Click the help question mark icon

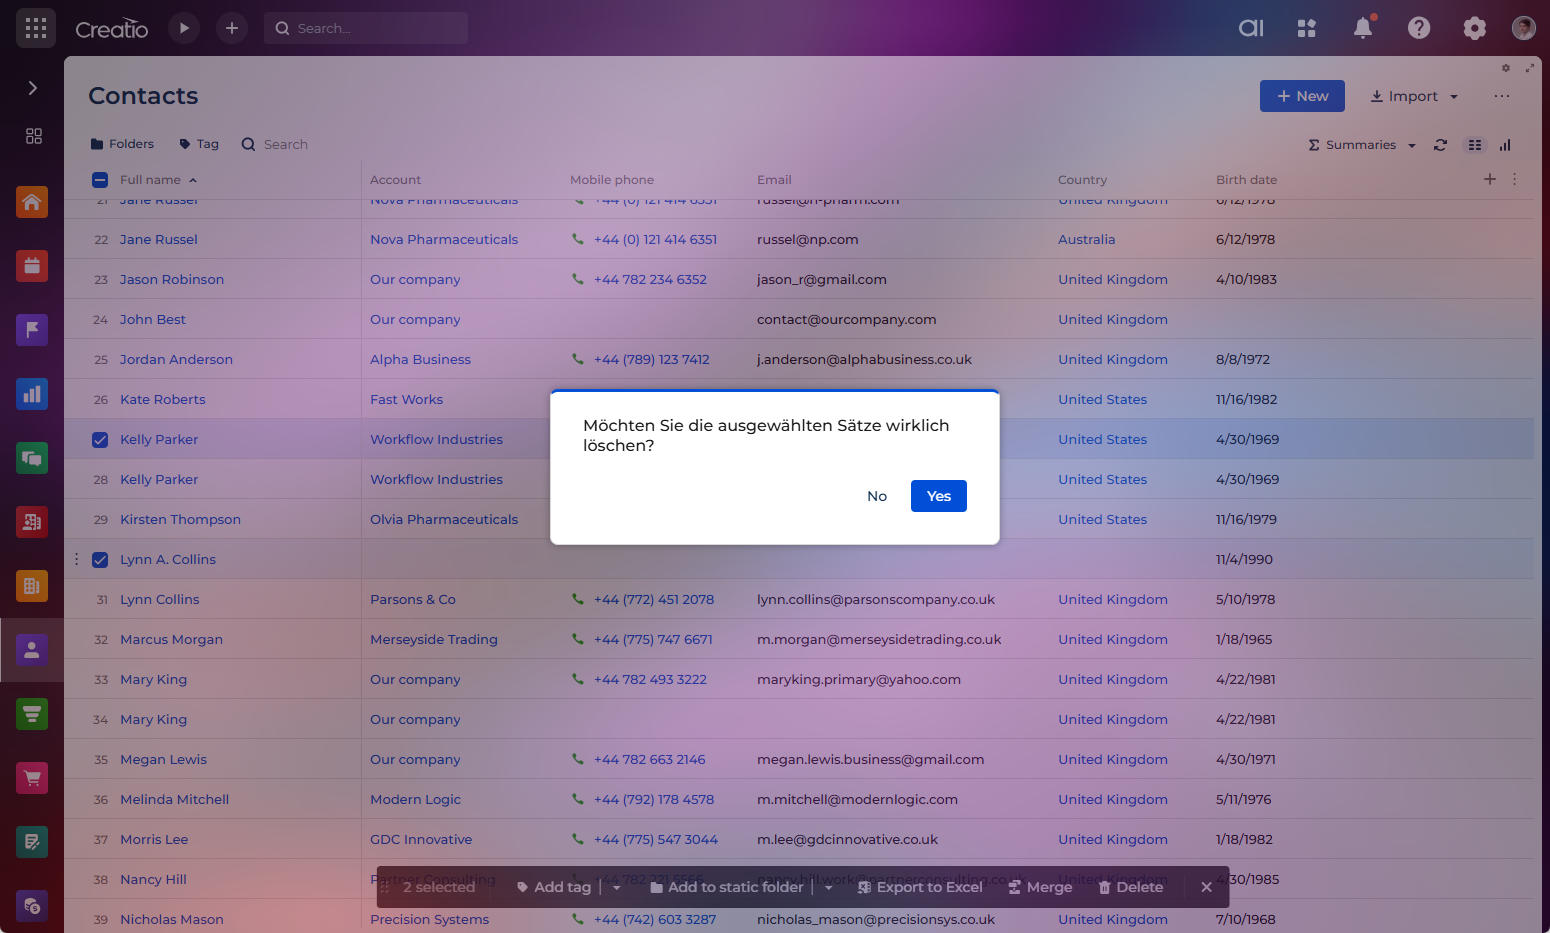pos(1418,28)
